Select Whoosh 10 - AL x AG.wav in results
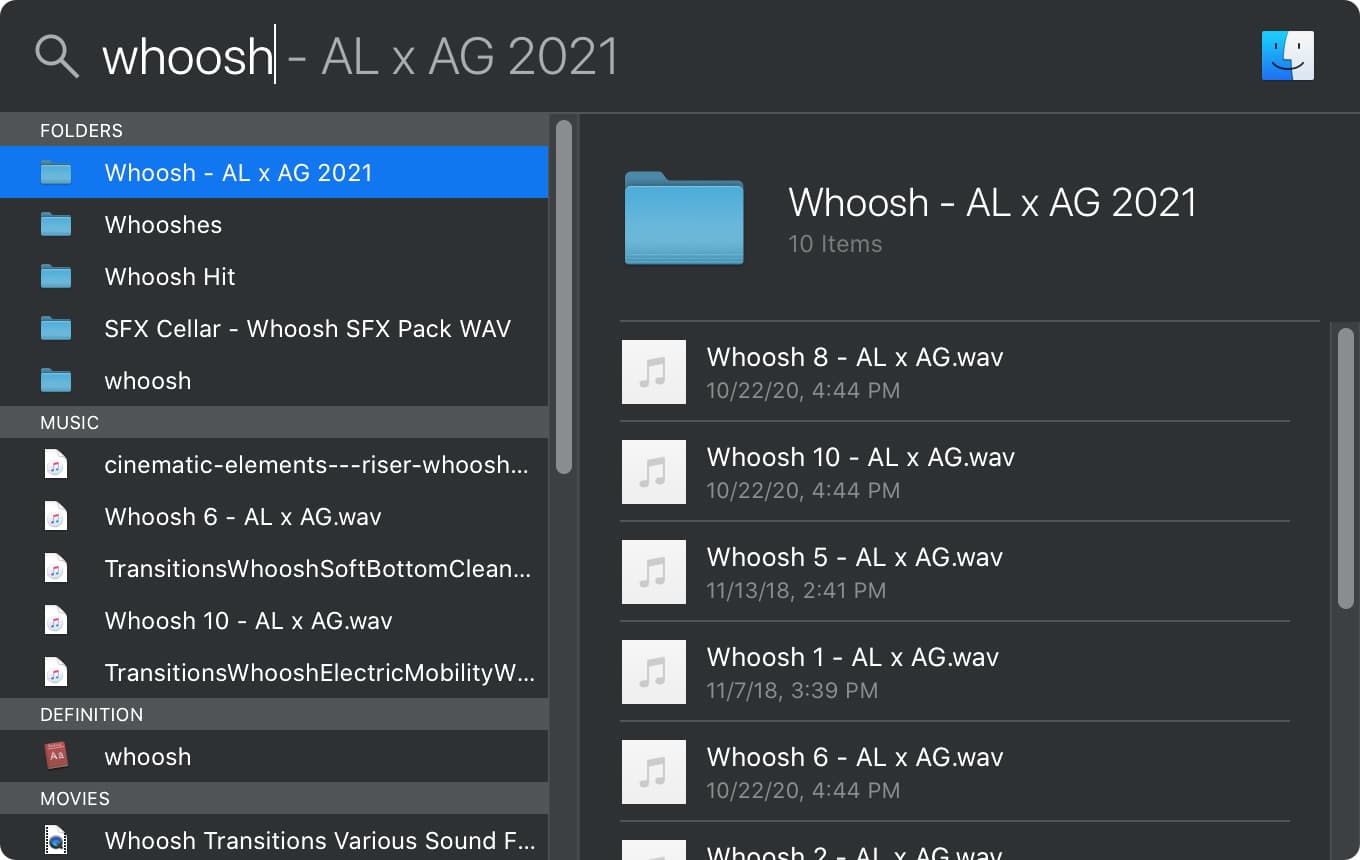 248,621
